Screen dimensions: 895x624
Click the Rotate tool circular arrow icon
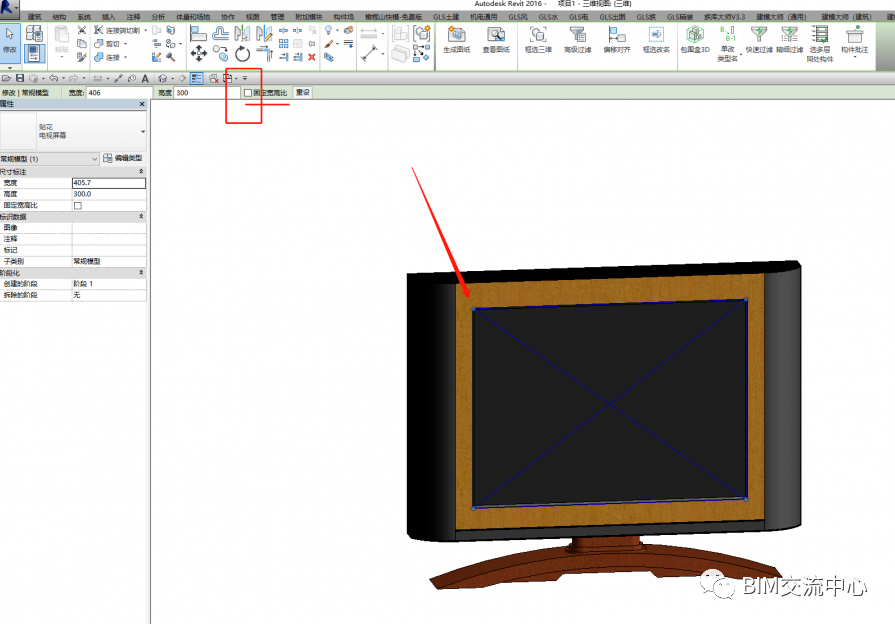tap(243, 54)
